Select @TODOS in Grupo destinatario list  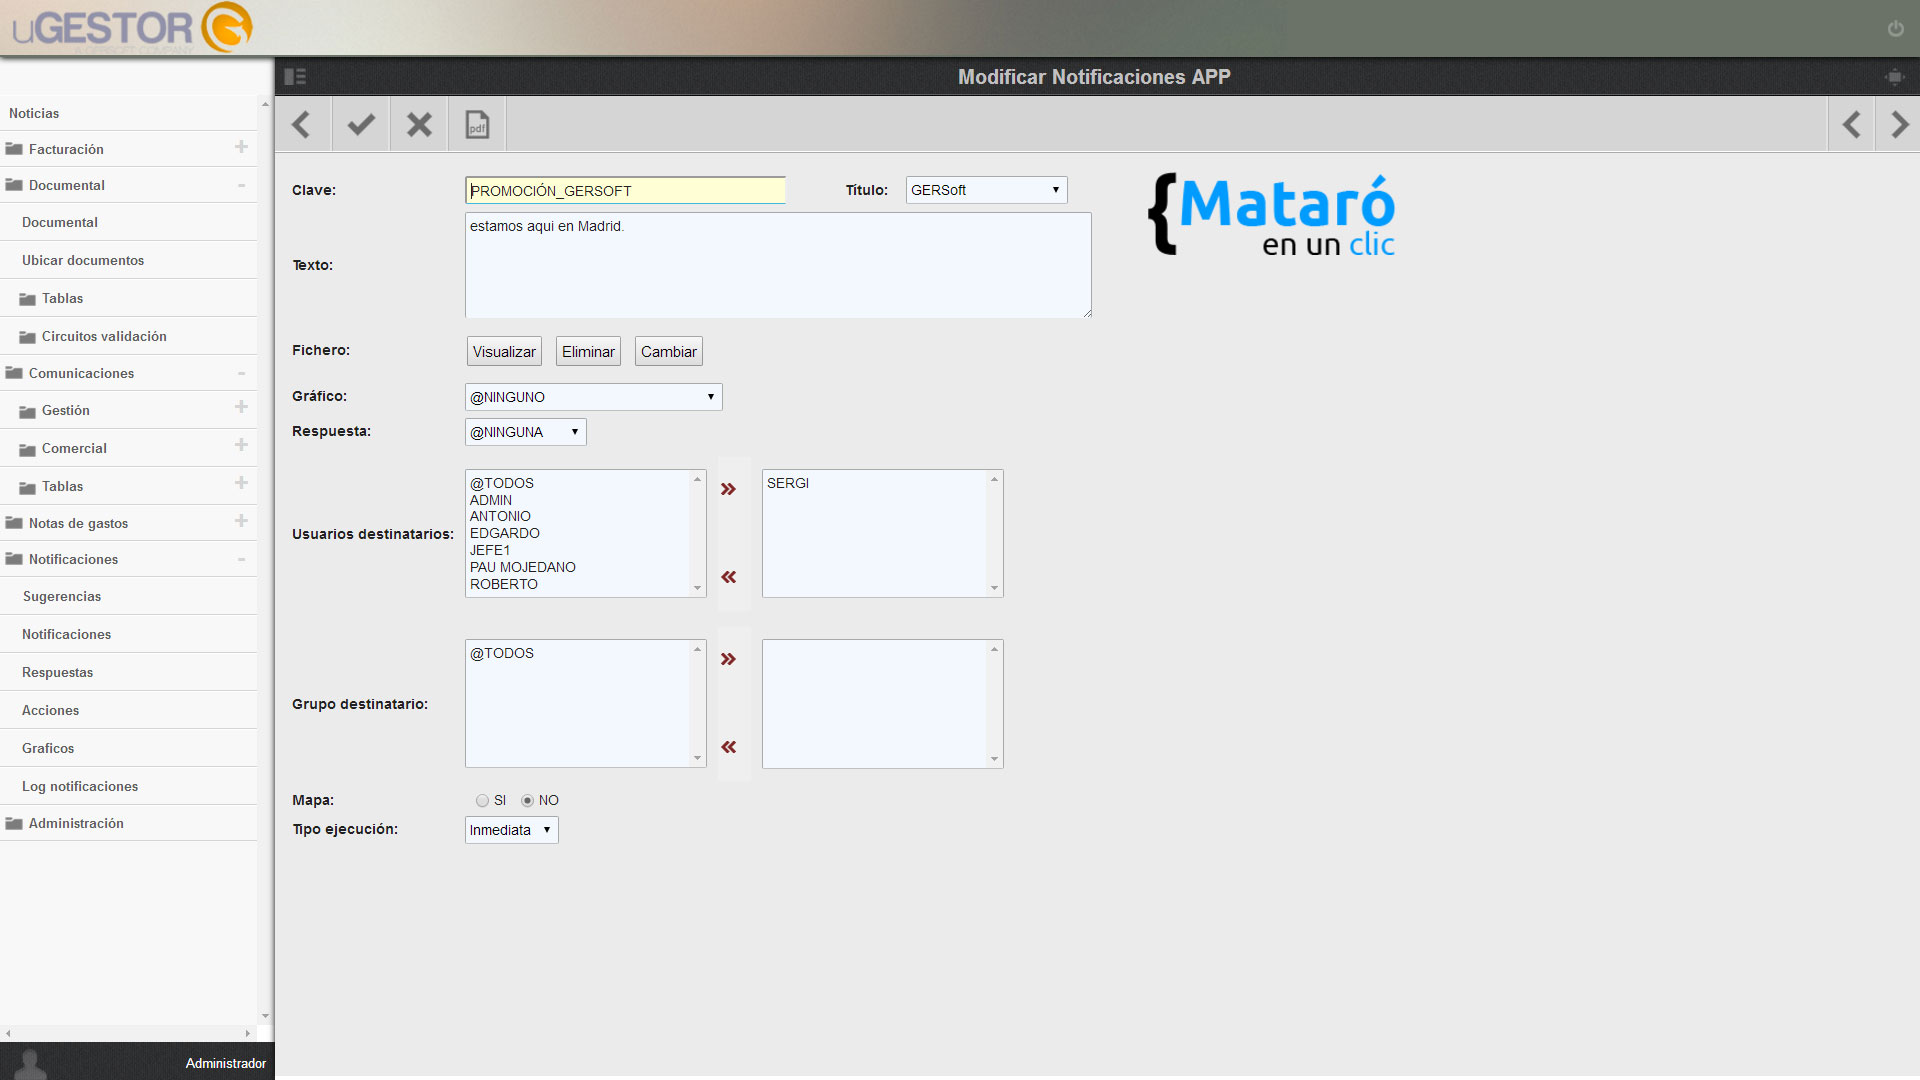pos(502,653)
